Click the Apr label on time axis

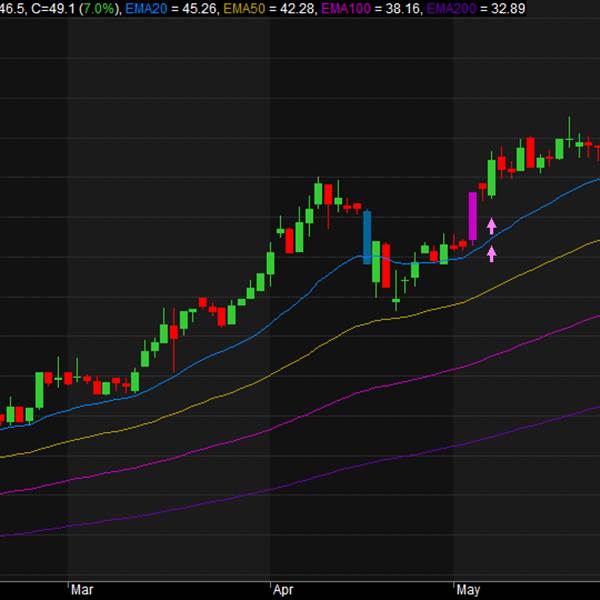(x=283, y=590)
